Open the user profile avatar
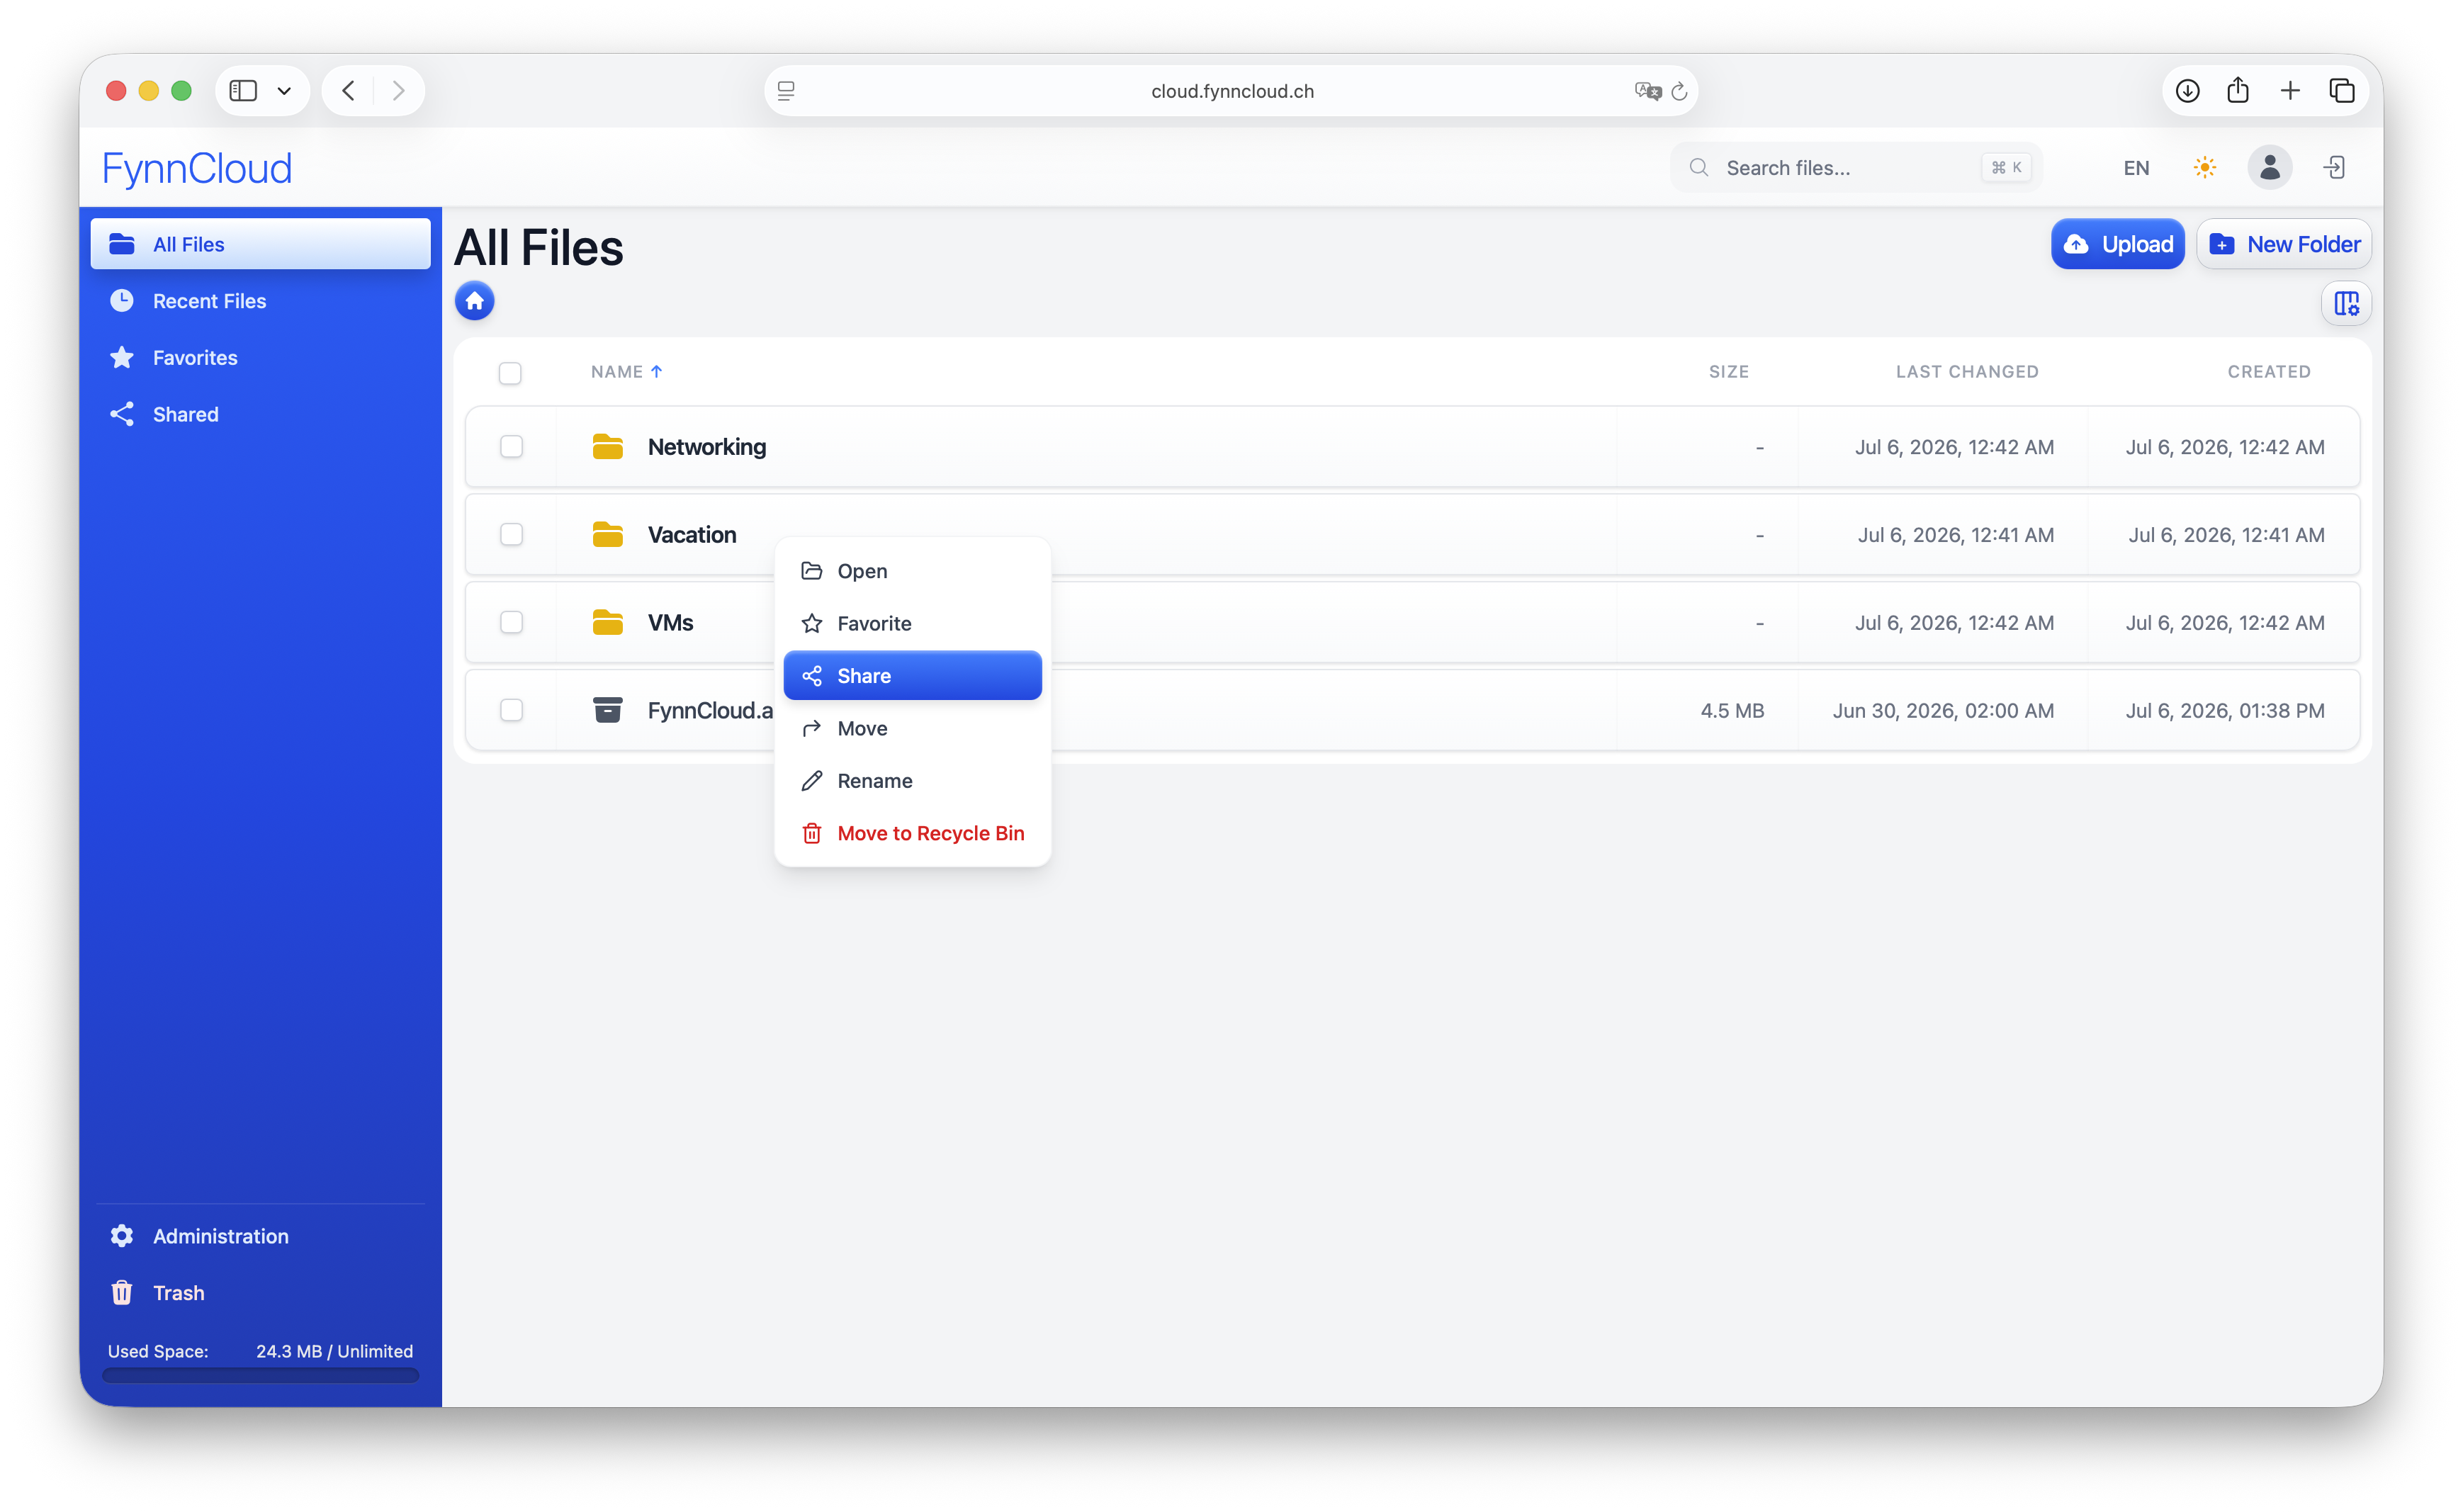2463x1512 pixels. (x=2269, y=167)
